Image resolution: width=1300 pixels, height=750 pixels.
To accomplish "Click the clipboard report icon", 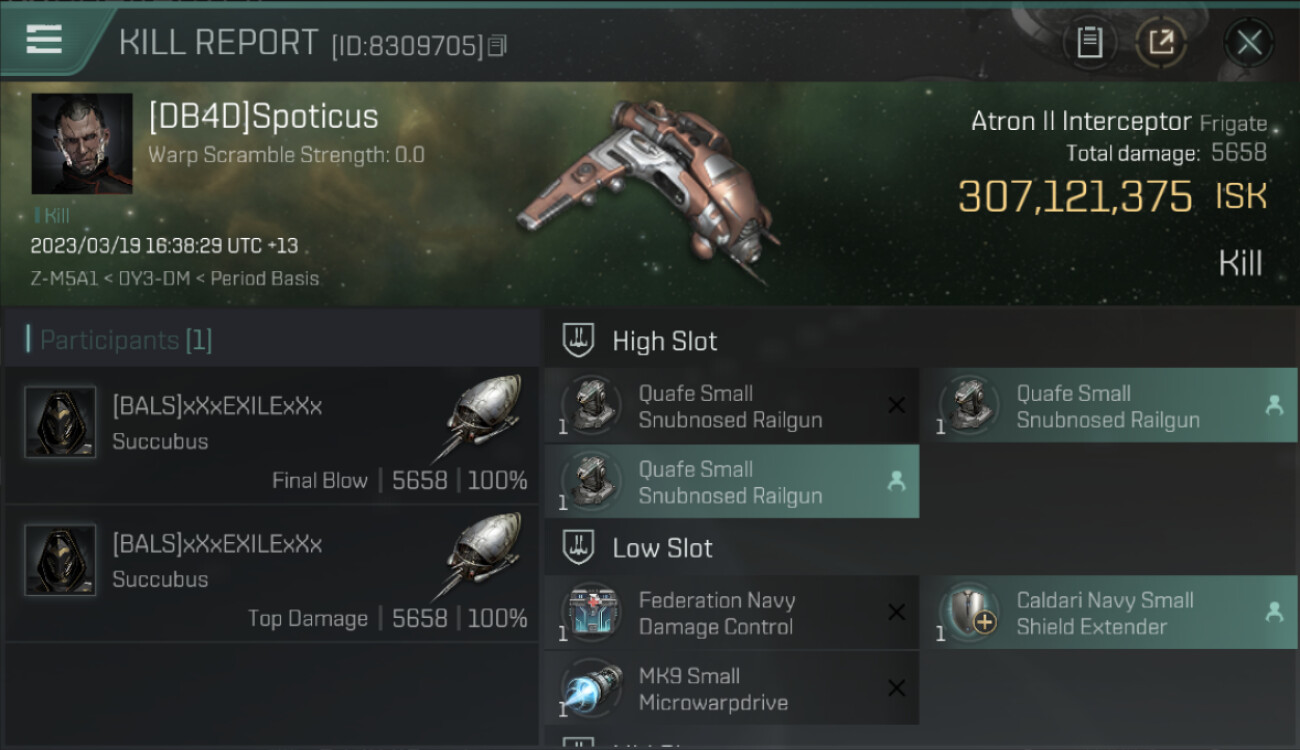I will click(1089, 42).
